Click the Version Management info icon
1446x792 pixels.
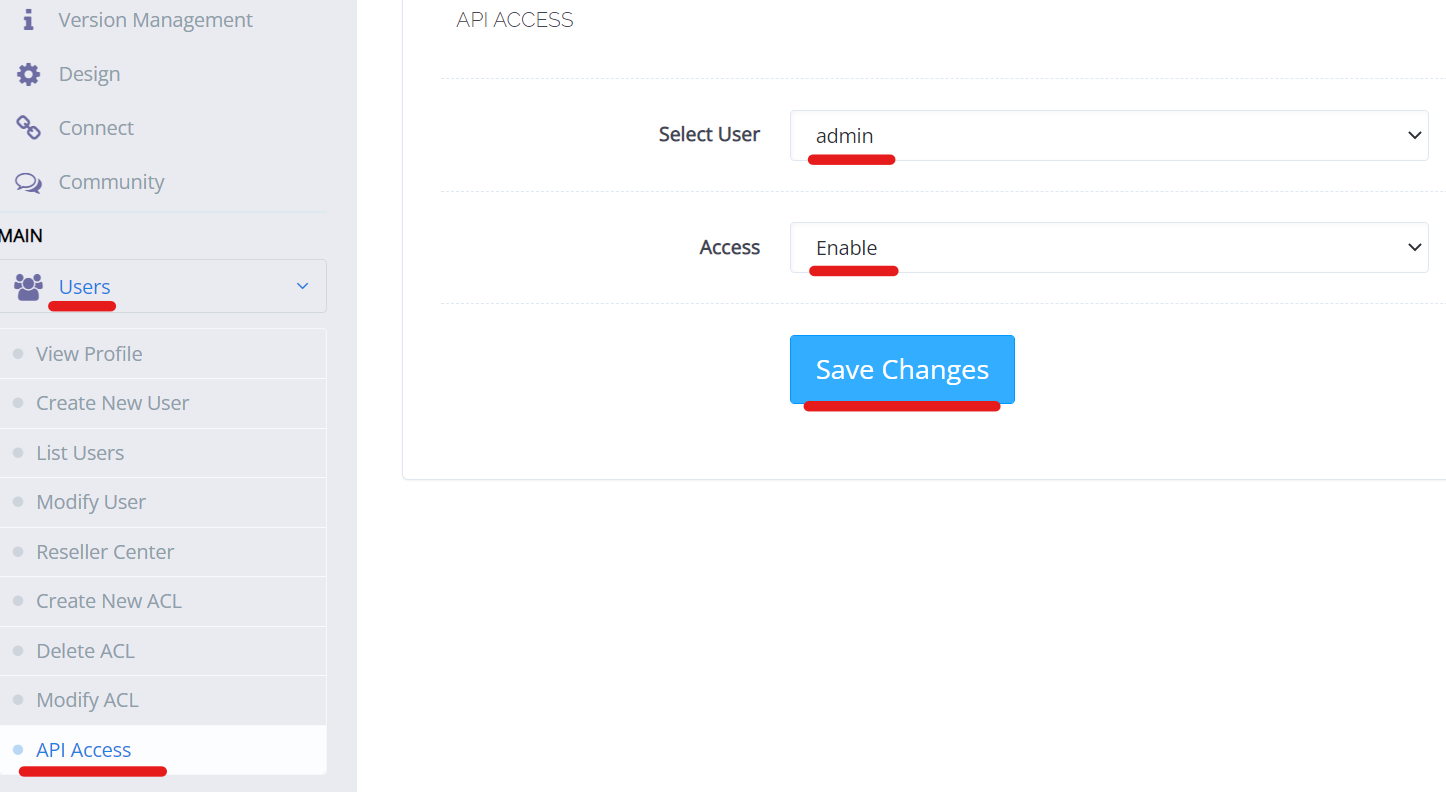click(28, 20)
